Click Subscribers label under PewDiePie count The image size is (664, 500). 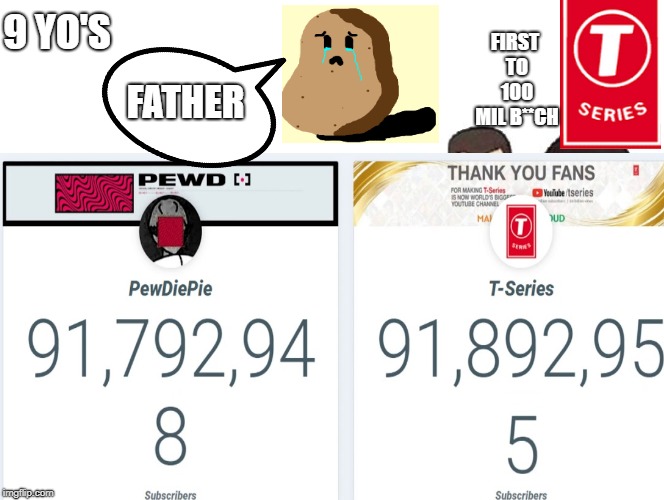click(171, 495)
